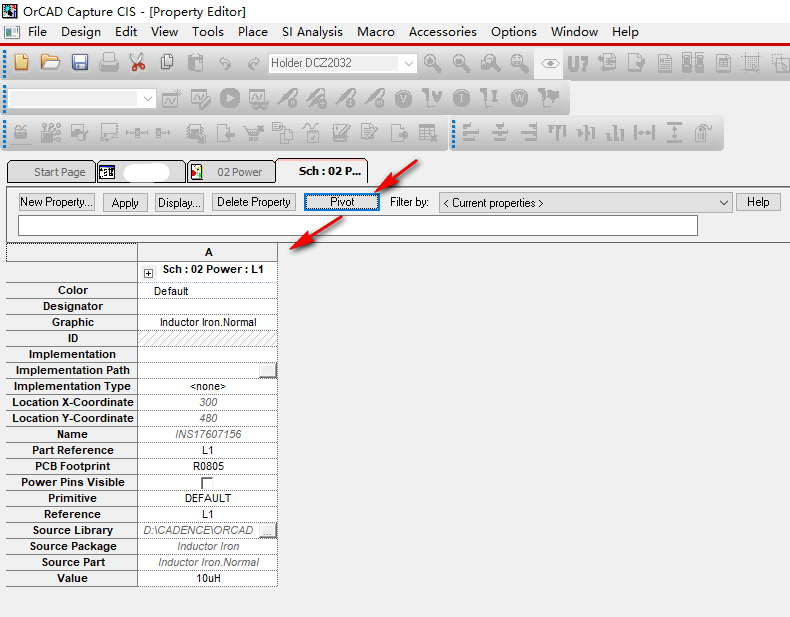The image size is (790, 617).
Task: Open the File menu
Action: click(37, 32)
